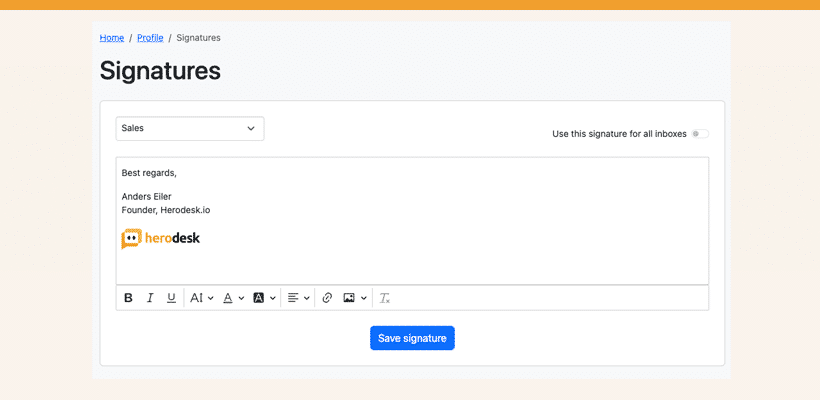Apply italic formatting with the I icon
The width and height of the screenshot is (820, 400).
coord(150,298)
